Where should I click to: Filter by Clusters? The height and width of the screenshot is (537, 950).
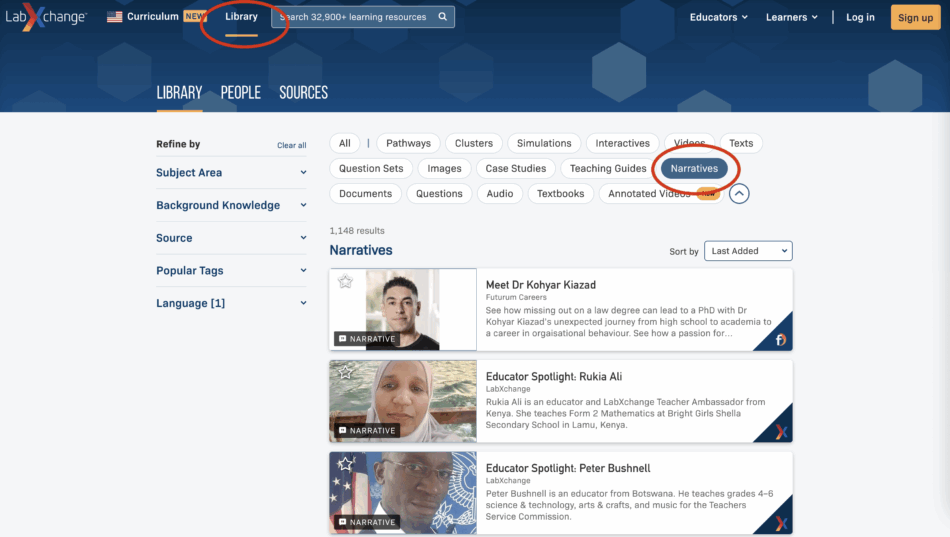[474, 144]
